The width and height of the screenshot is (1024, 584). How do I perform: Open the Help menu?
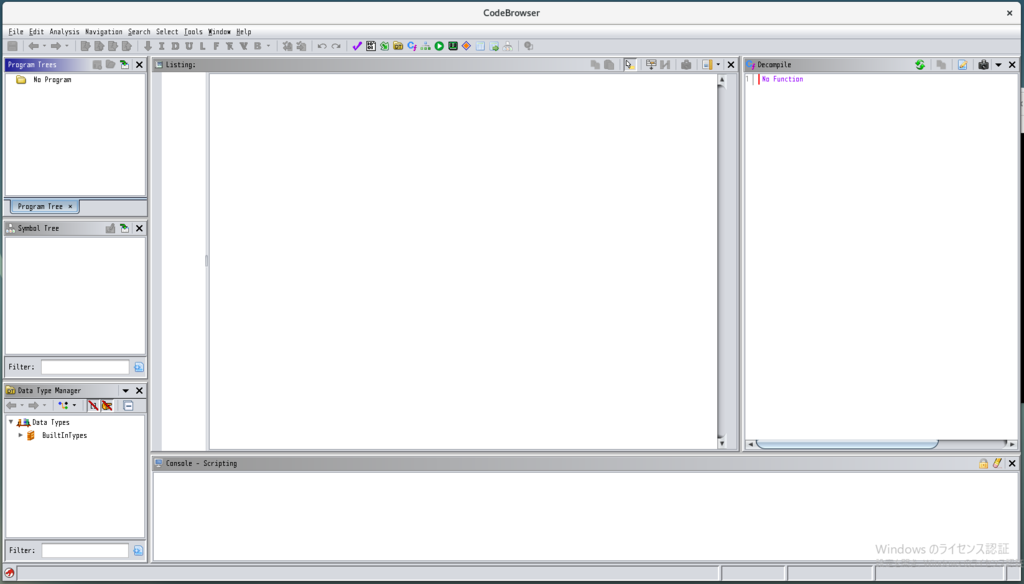point(244,31)
